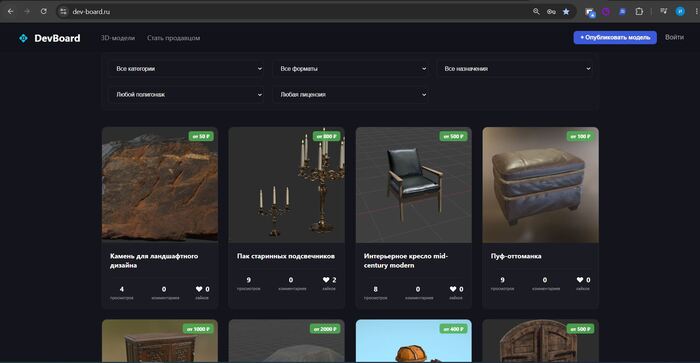This screenshot has width=700, height=363.
Task: Reload the page with the refresh icon
Action: (43, 12)
